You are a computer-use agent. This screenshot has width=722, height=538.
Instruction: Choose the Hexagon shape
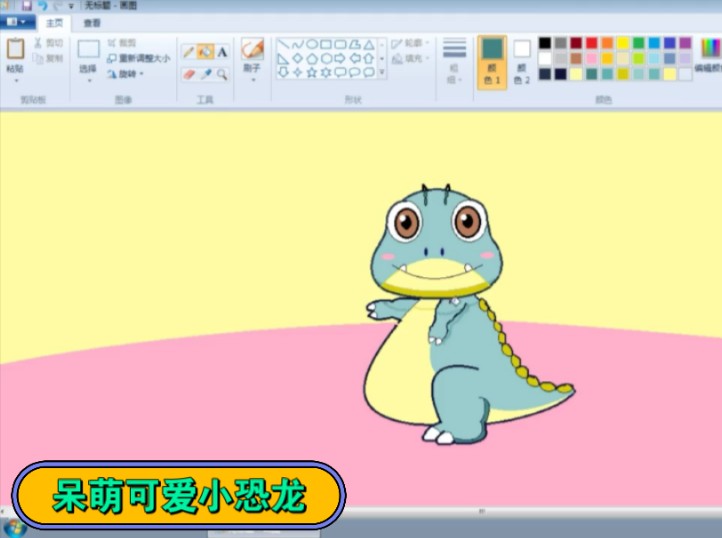tap(326, 58)
